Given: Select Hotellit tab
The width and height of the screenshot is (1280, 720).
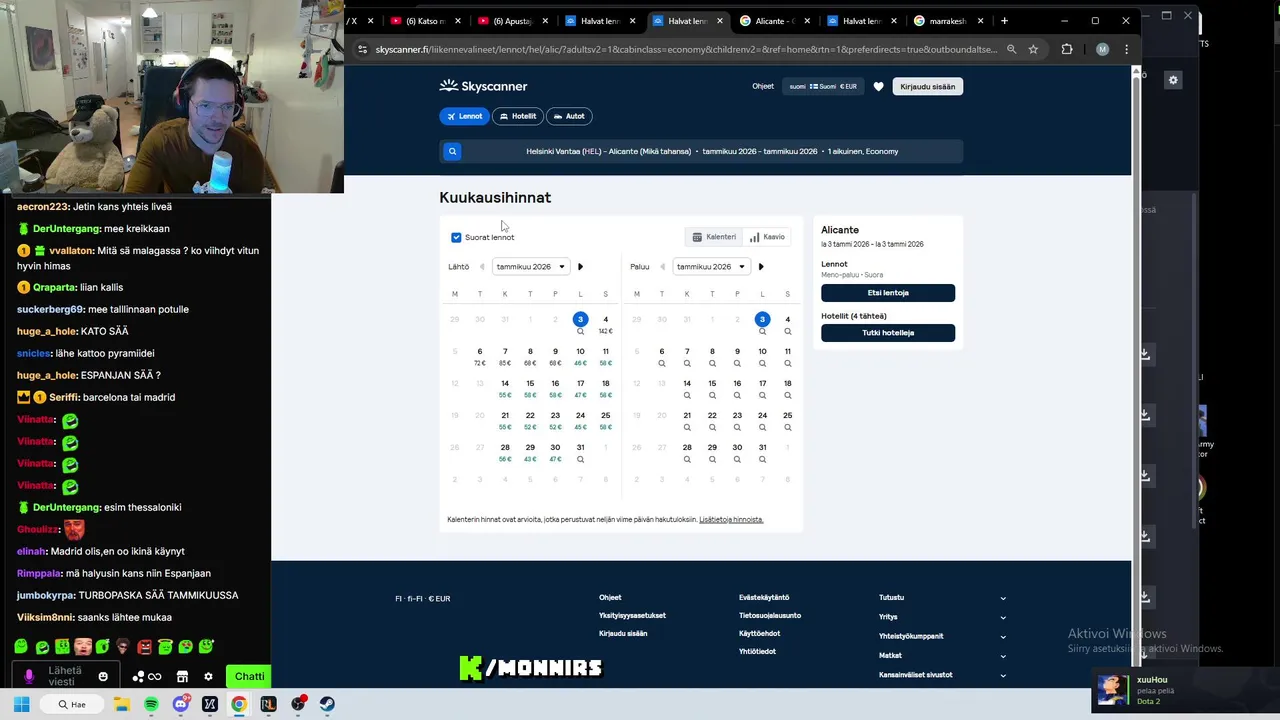Looking at the screenshot, I should click(x=518, y=116).
